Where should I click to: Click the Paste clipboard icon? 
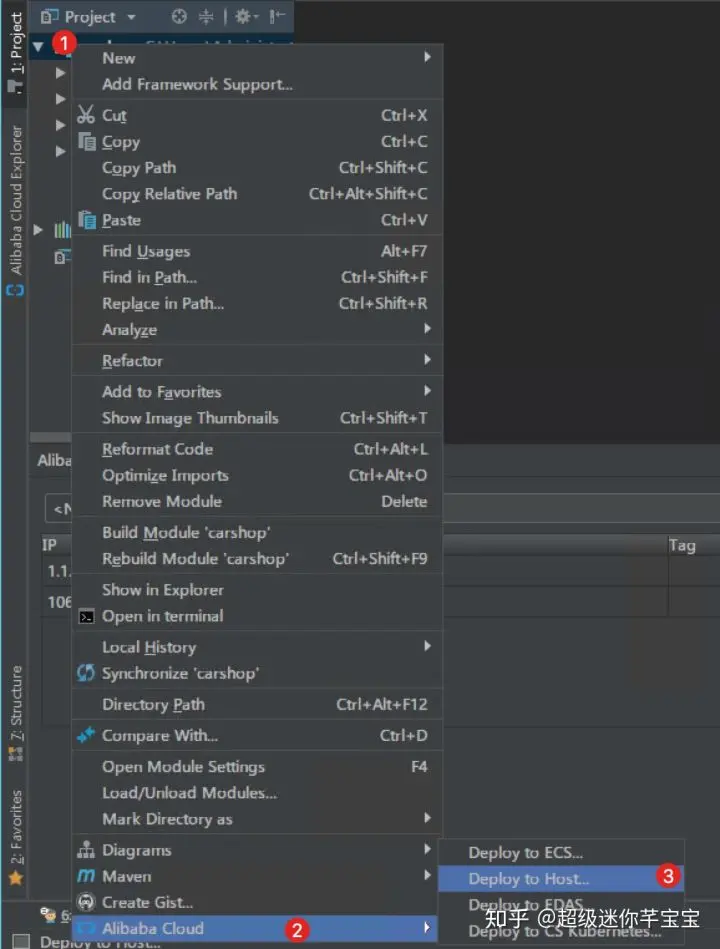pos(87,220)
